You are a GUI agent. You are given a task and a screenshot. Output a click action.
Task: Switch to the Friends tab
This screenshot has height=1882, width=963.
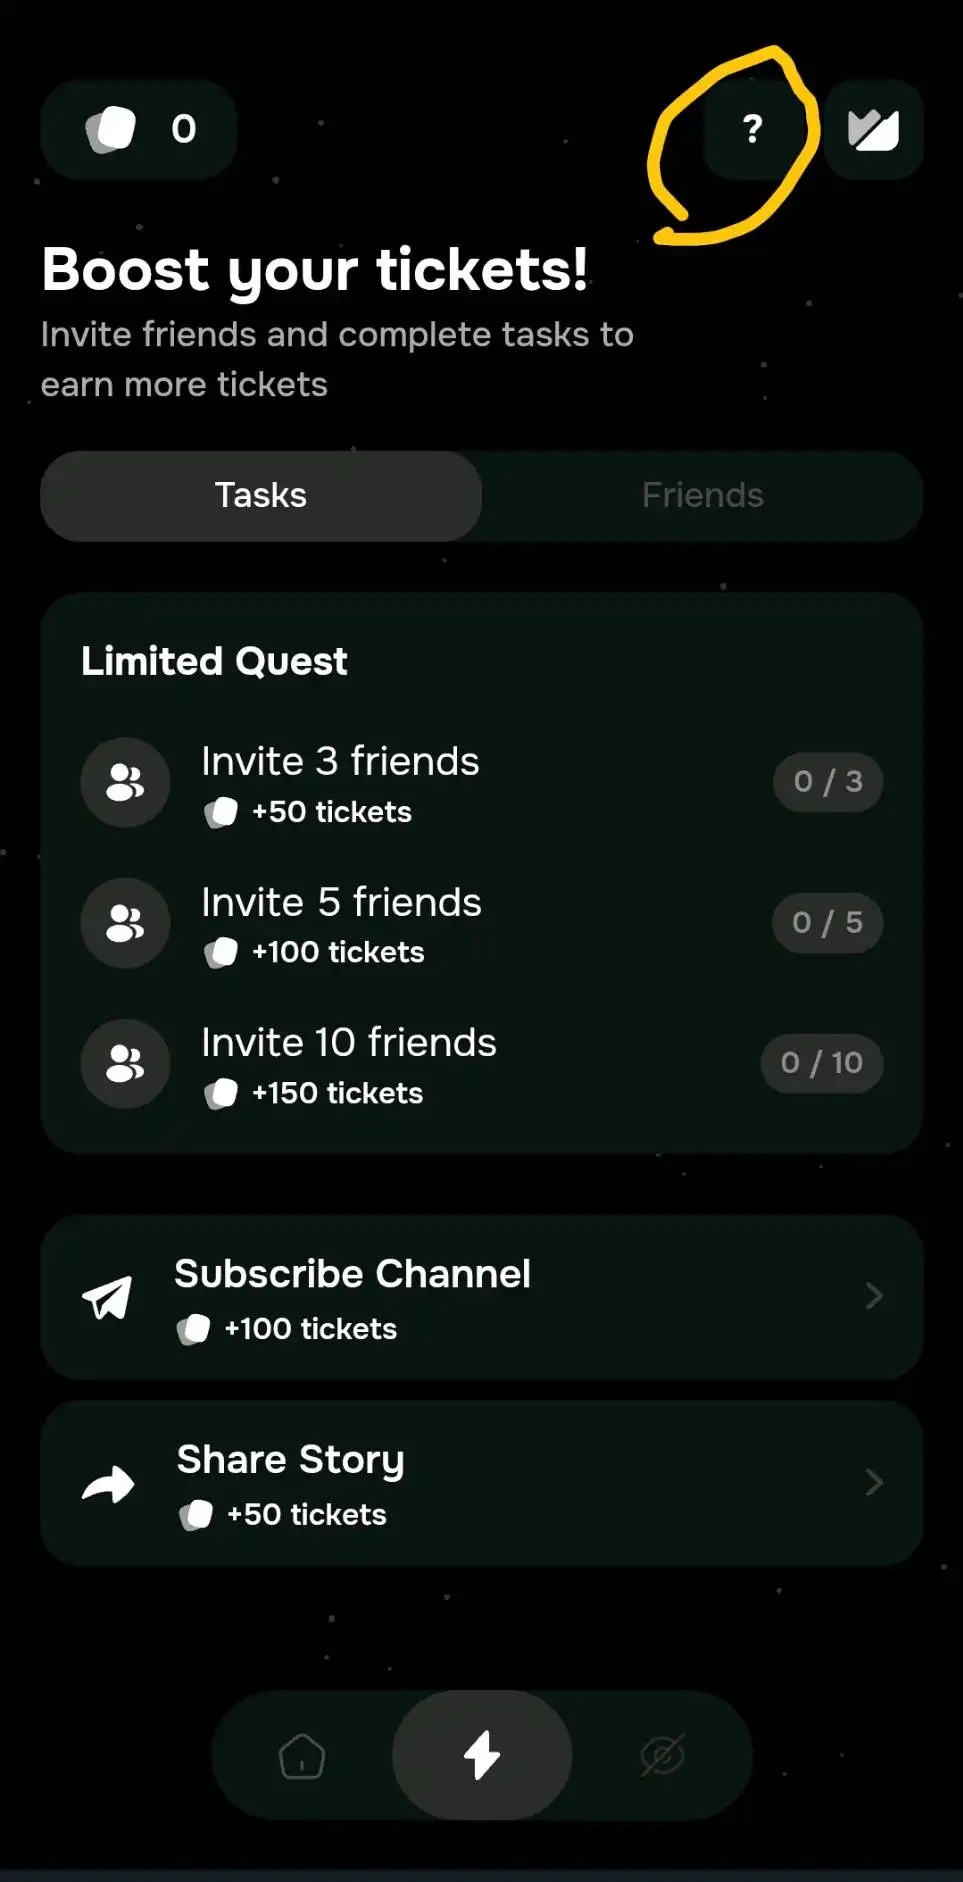coord(702,496)
